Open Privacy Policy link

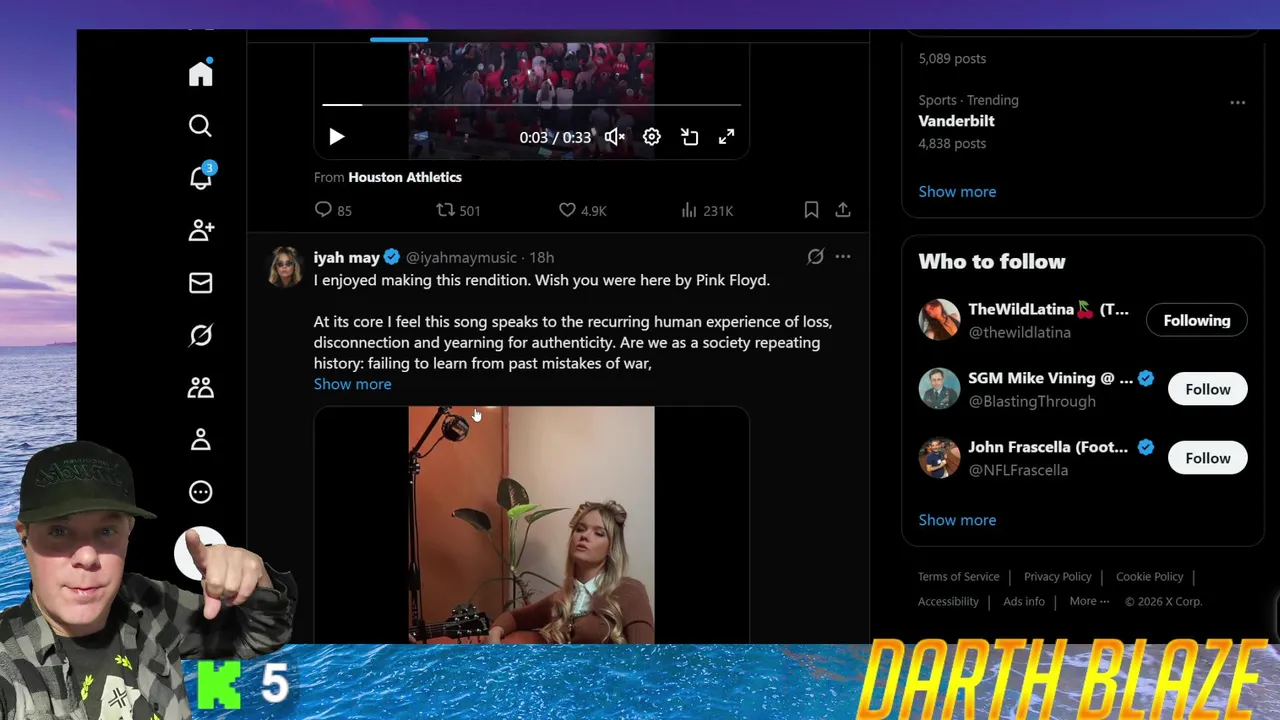click(1058, 576)
